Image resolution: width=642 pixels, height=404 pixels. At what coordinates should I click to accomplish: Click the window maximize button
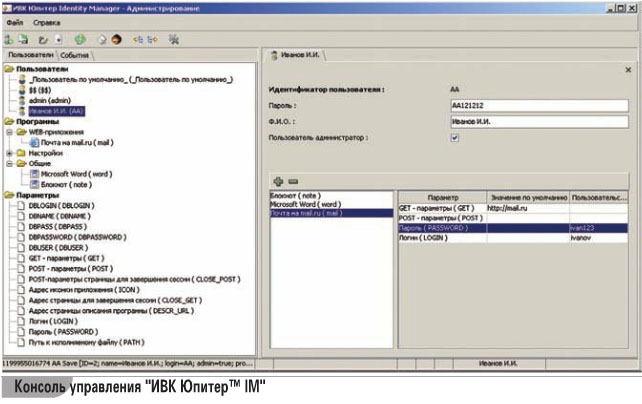click(621, 8)
